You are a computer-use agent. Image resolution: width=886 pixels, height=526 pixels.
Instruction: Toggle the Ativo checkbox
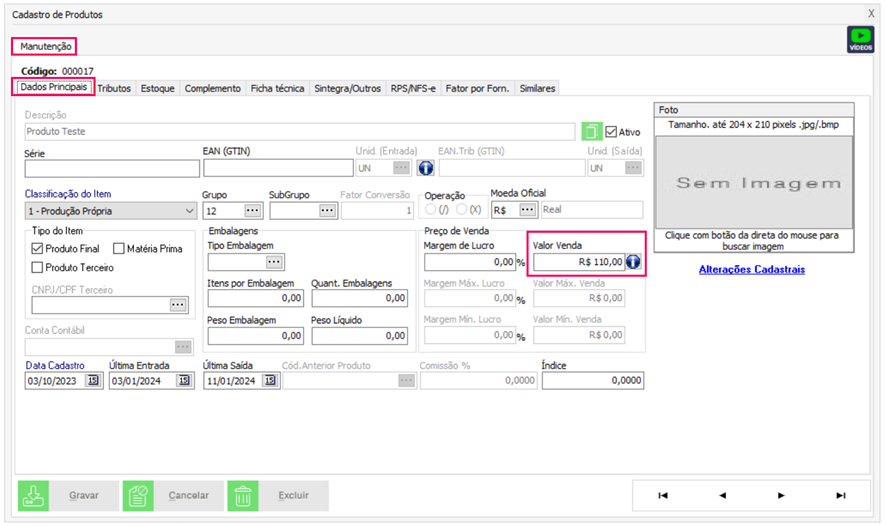612,132
